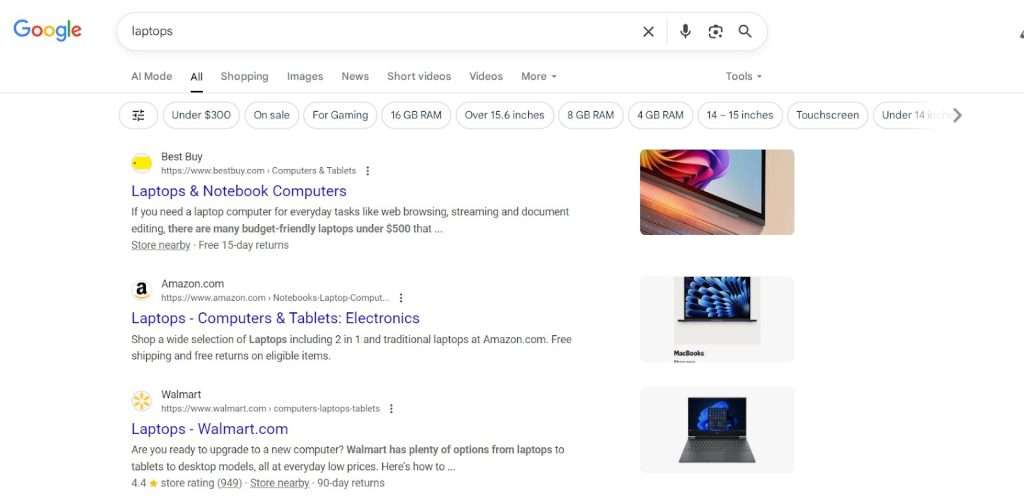Expand the More dropdown
The image size is (1024, 503).
click(x=539, y=76)
